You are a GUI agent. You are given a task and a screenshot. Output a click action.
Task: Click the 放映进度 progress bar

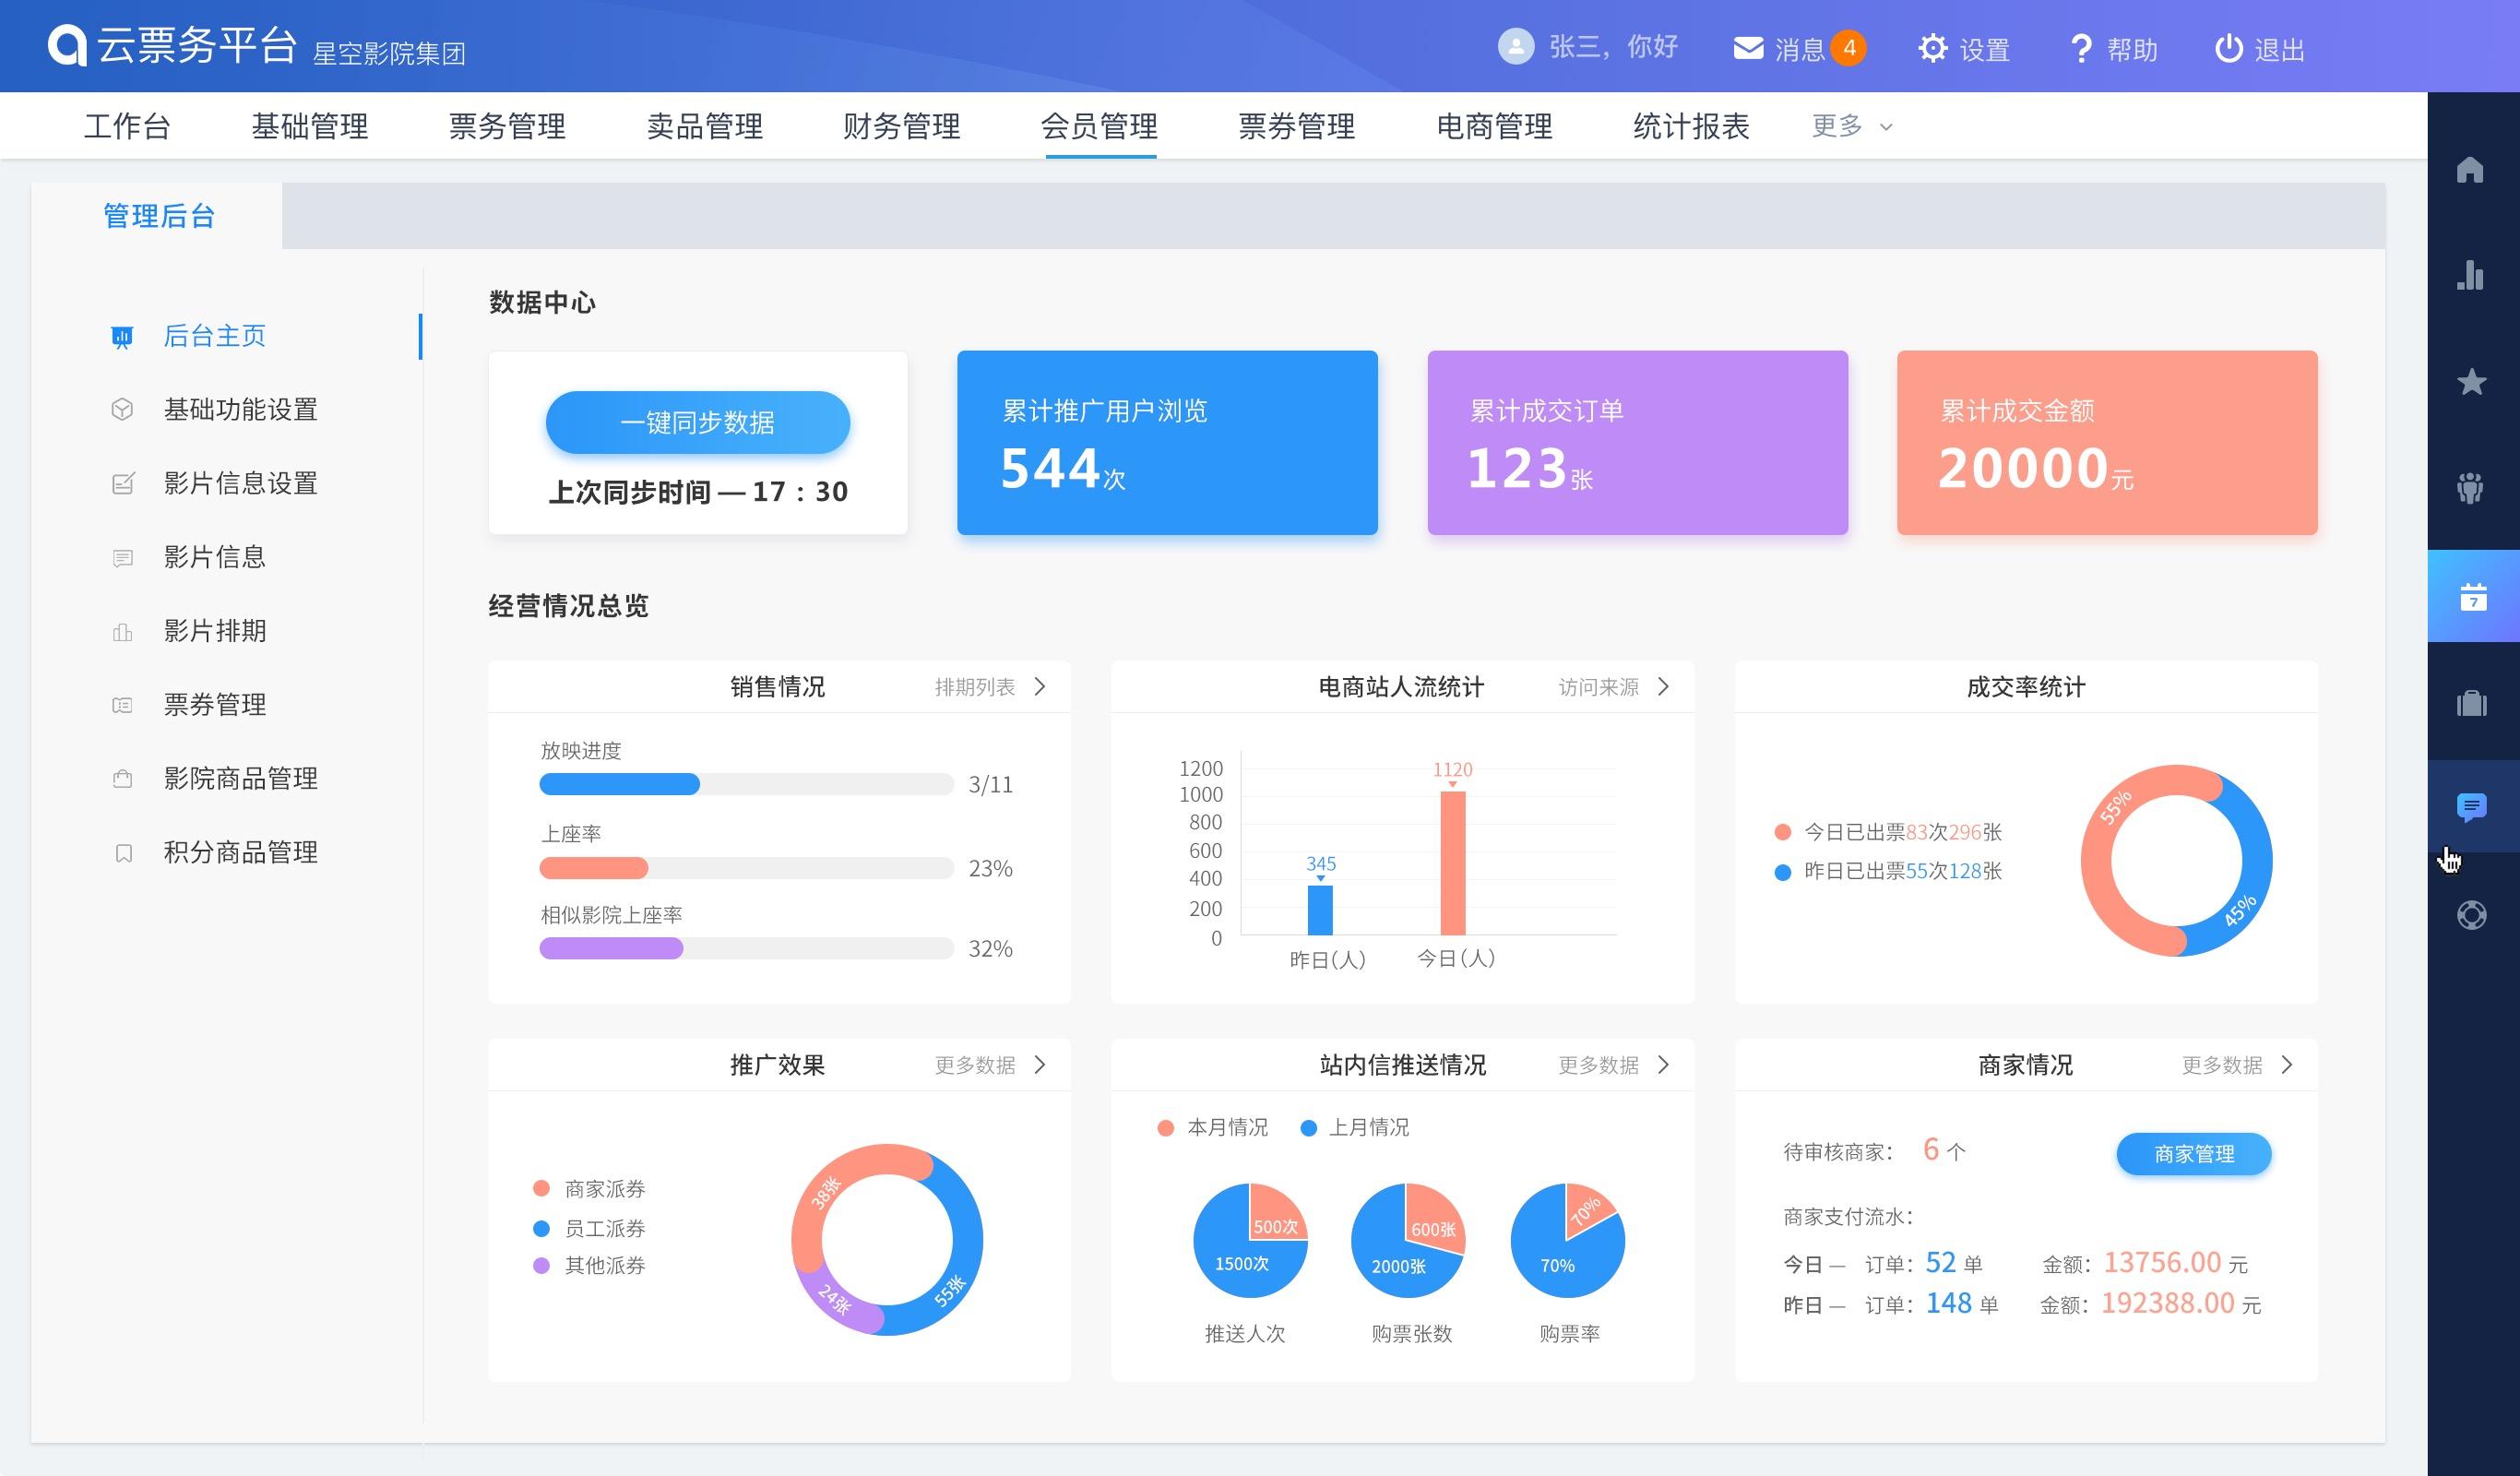[745, 785]
